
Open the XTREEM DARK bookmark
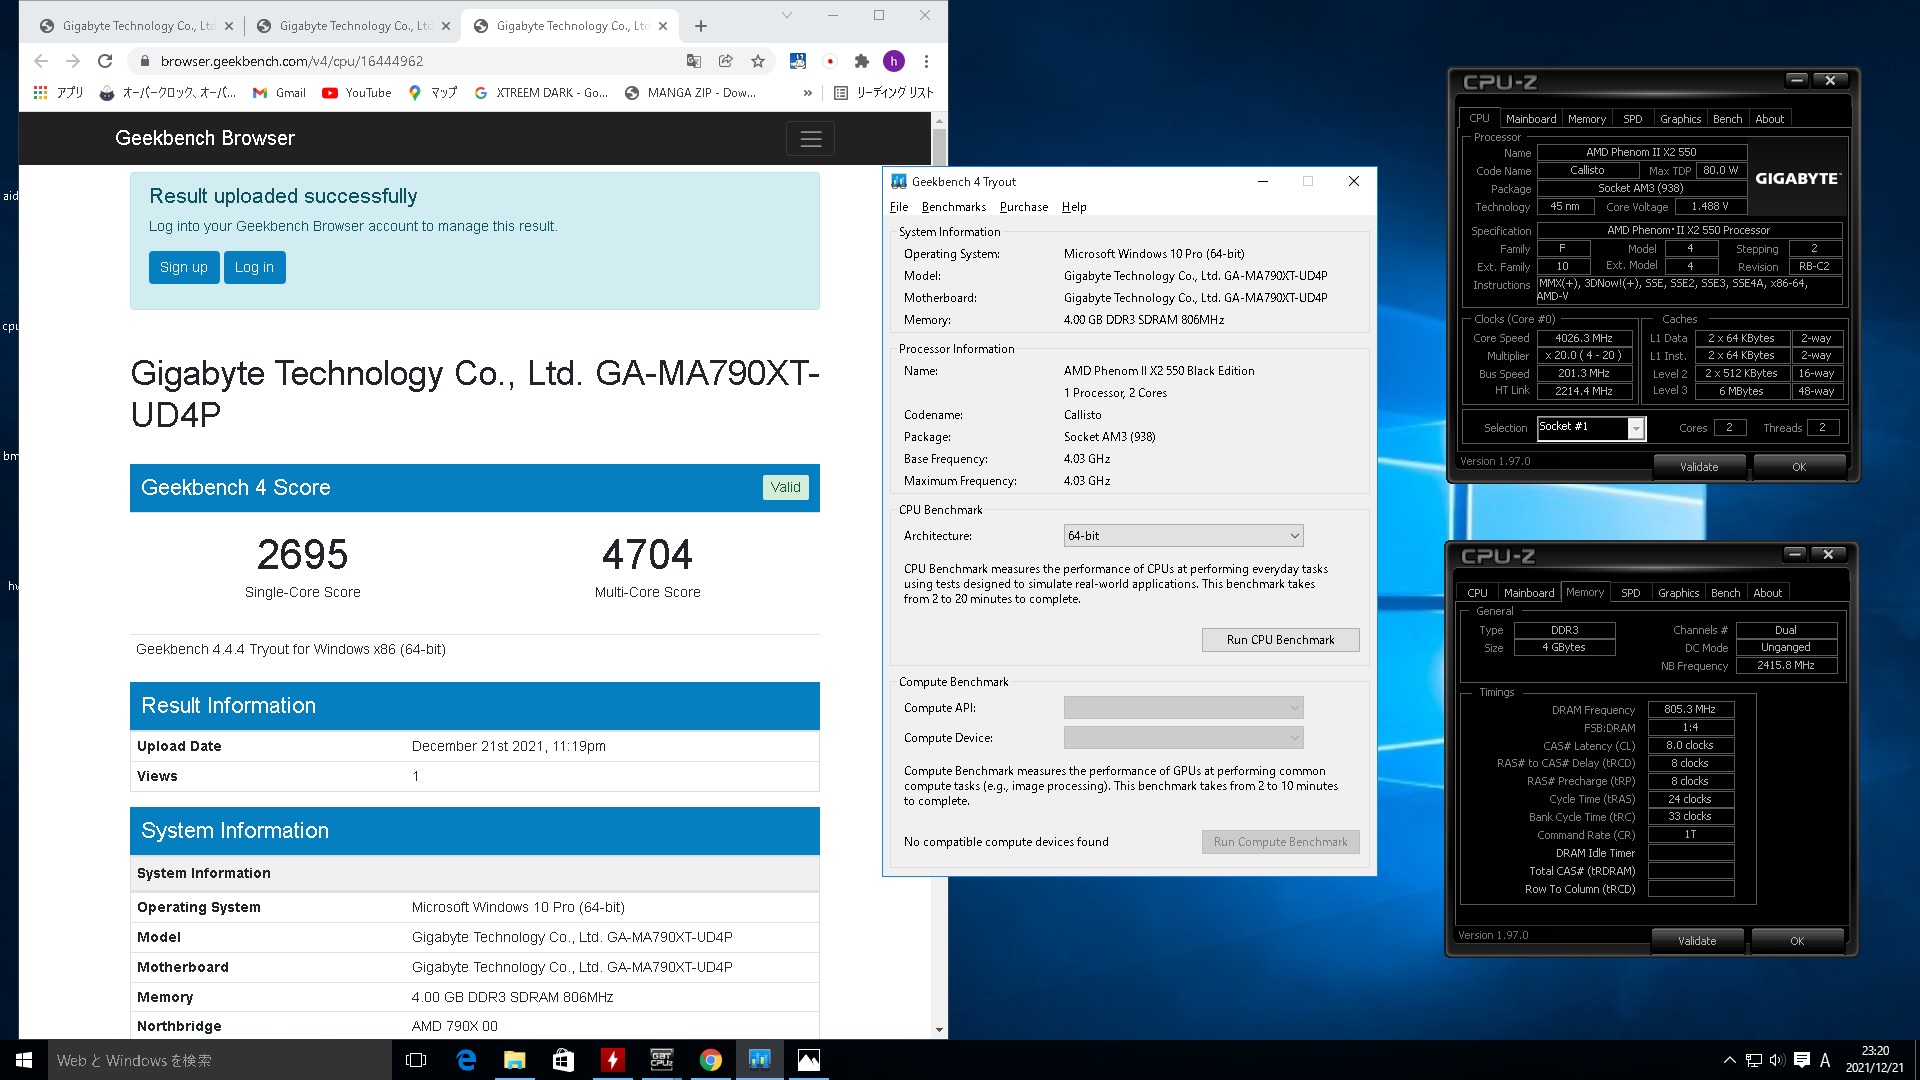(x=541, y=92)
